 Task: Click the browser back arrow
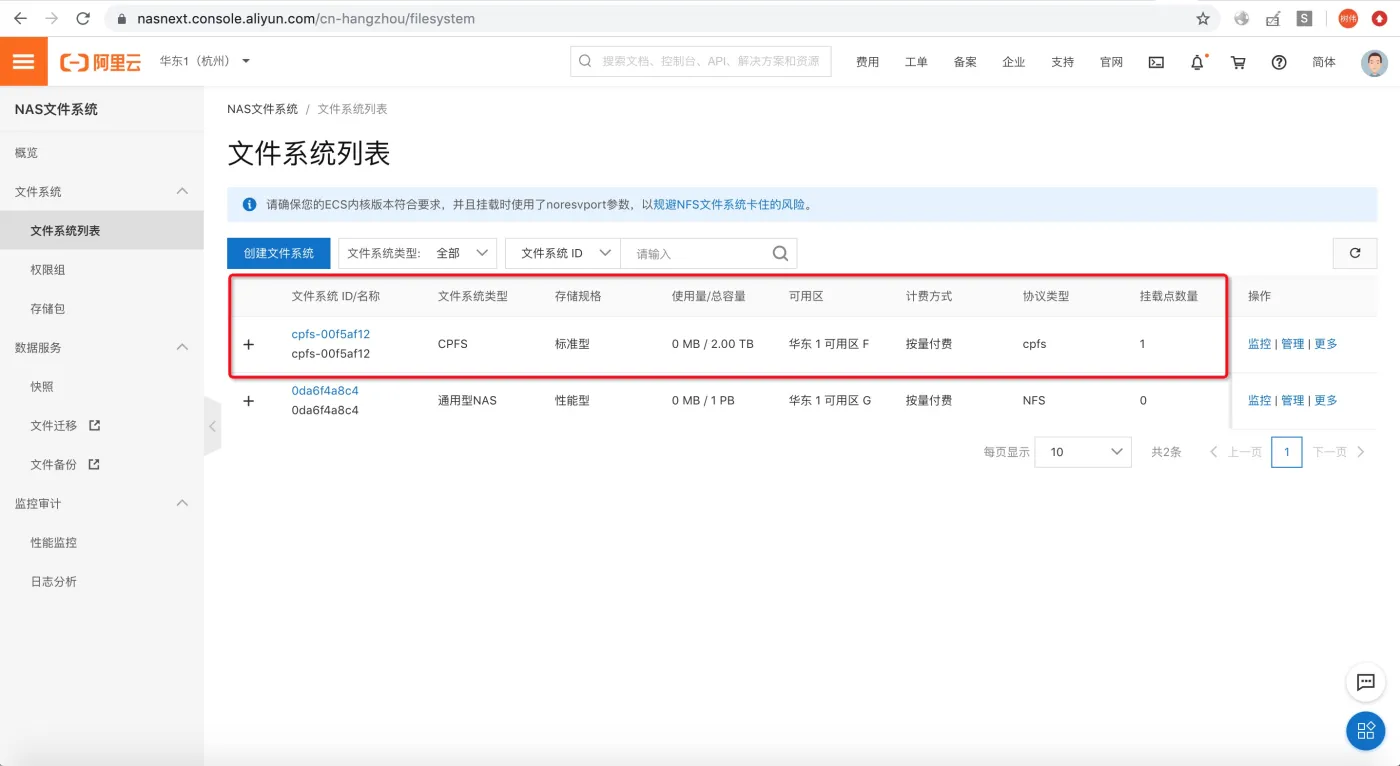(20, 18)
